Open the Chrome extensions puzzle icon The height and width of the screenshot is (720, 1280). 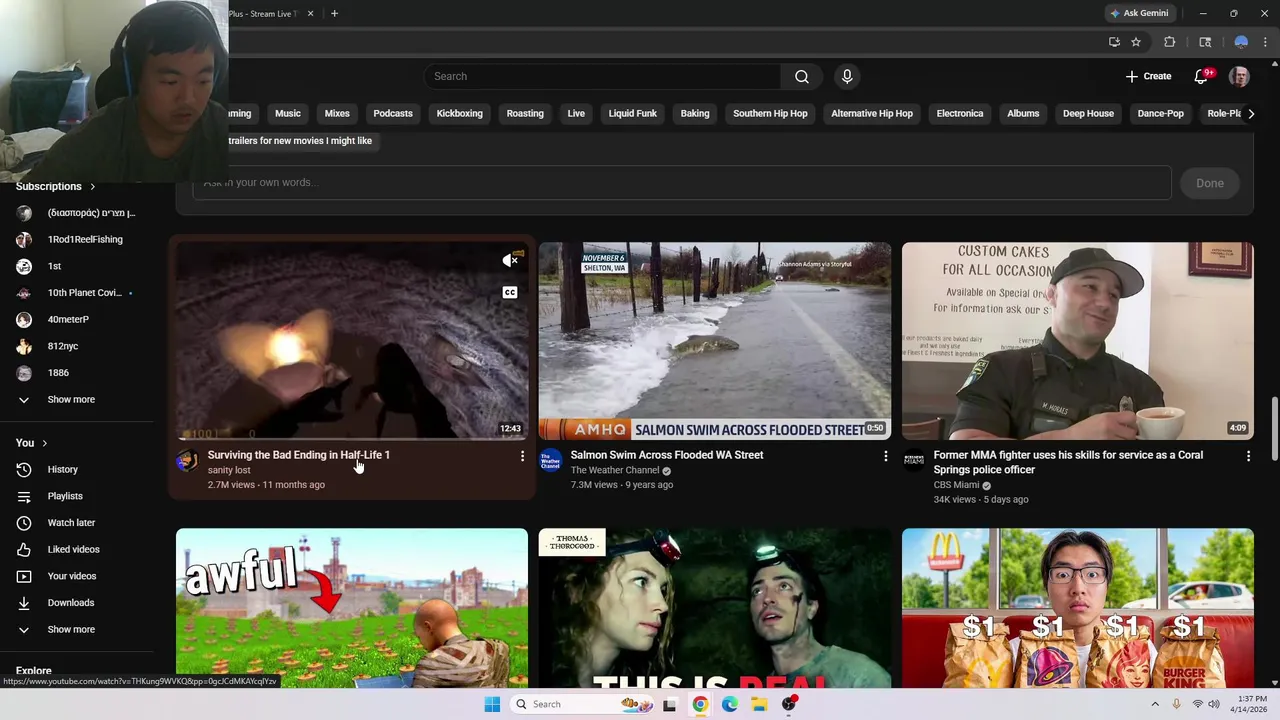click(1169, 42)
